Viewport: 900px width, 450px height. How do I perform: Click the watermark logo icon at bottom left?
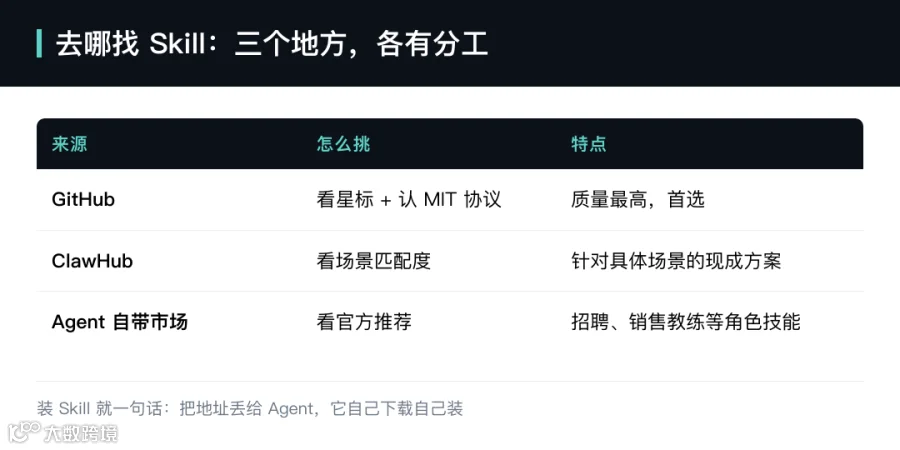(24, 431)
